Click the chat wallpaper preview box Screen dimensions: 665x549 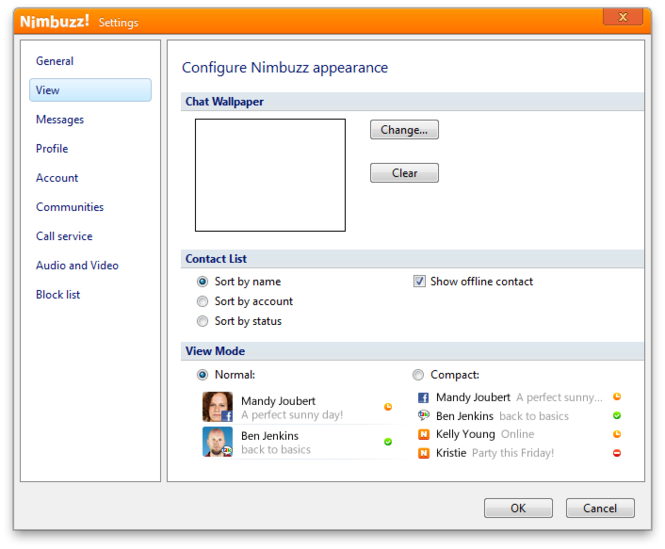tap(270, 175)
